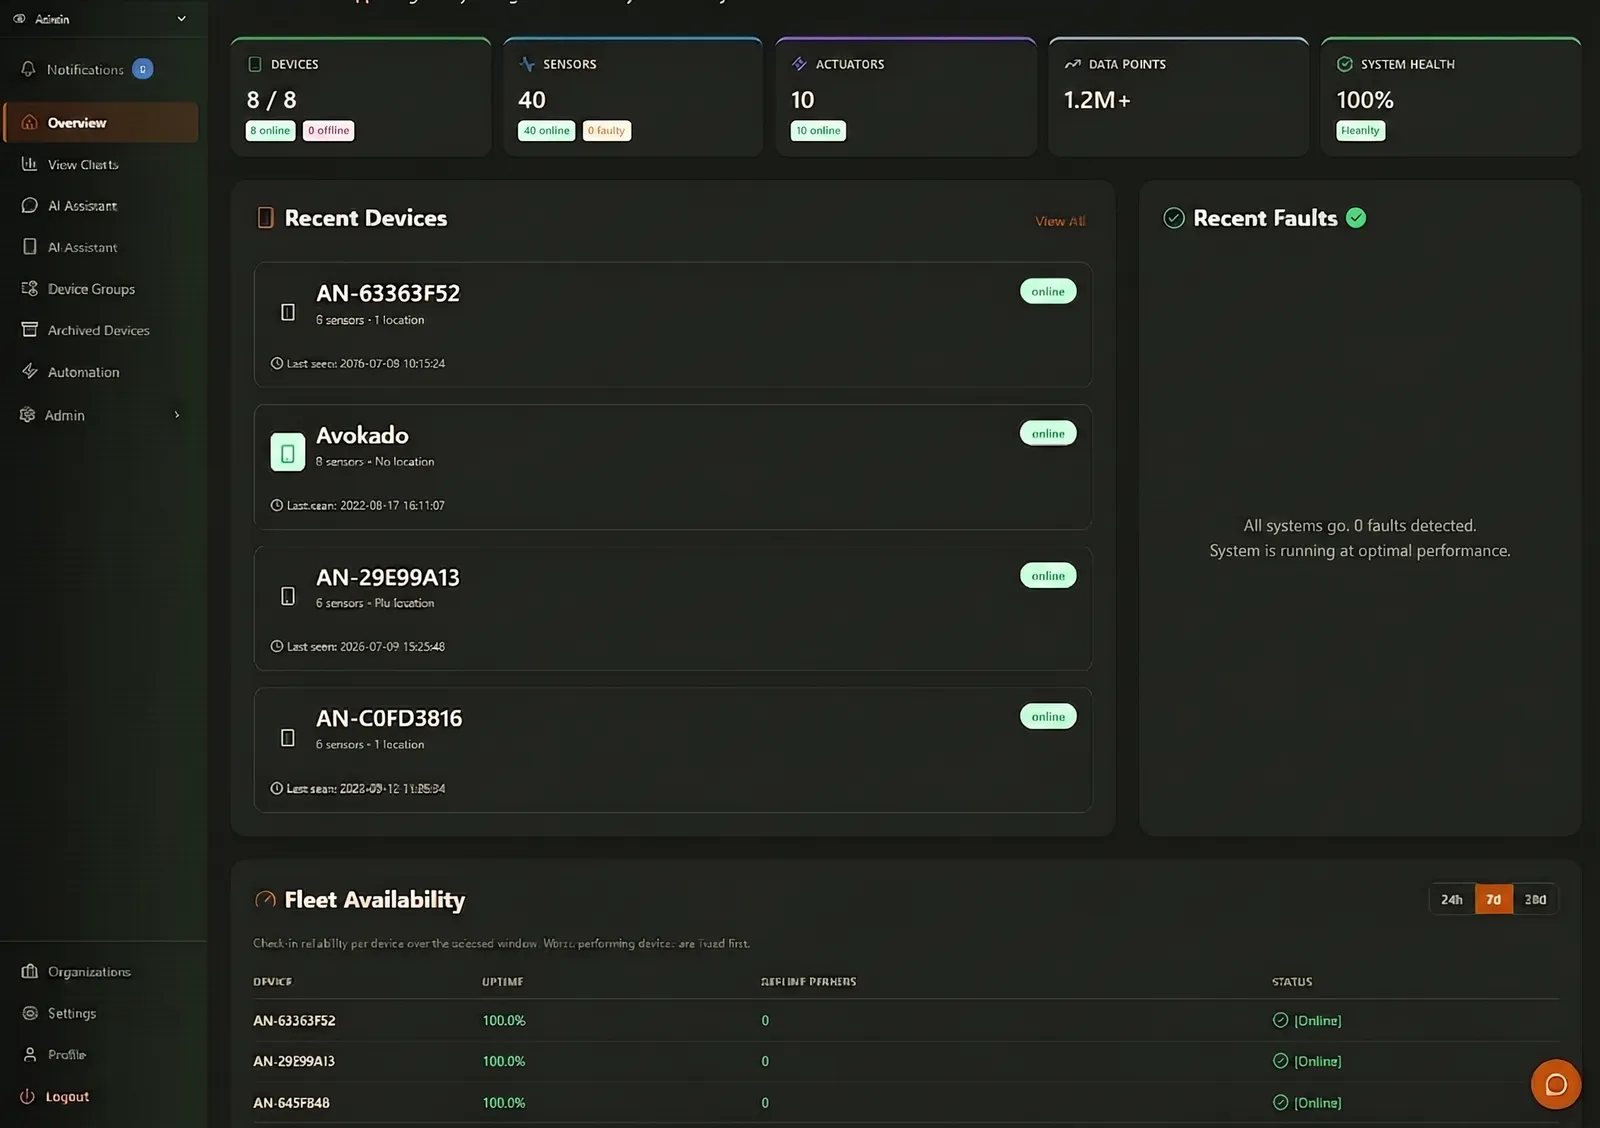Click AN-63363F52 in Fleet Availability table
The width and height of the screenshot is (1600, 1128).
tap(294, 1020)
